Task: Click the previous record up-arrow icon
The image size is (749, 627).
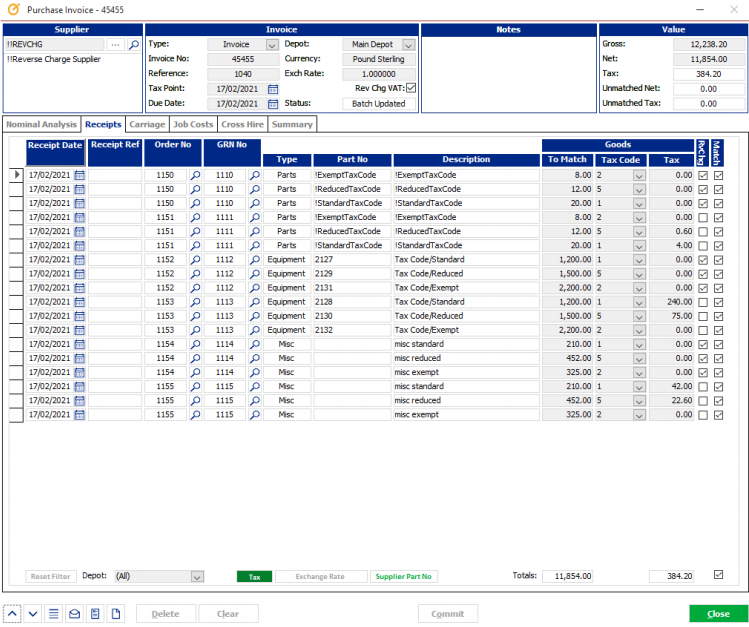Action: coord(12,614)
